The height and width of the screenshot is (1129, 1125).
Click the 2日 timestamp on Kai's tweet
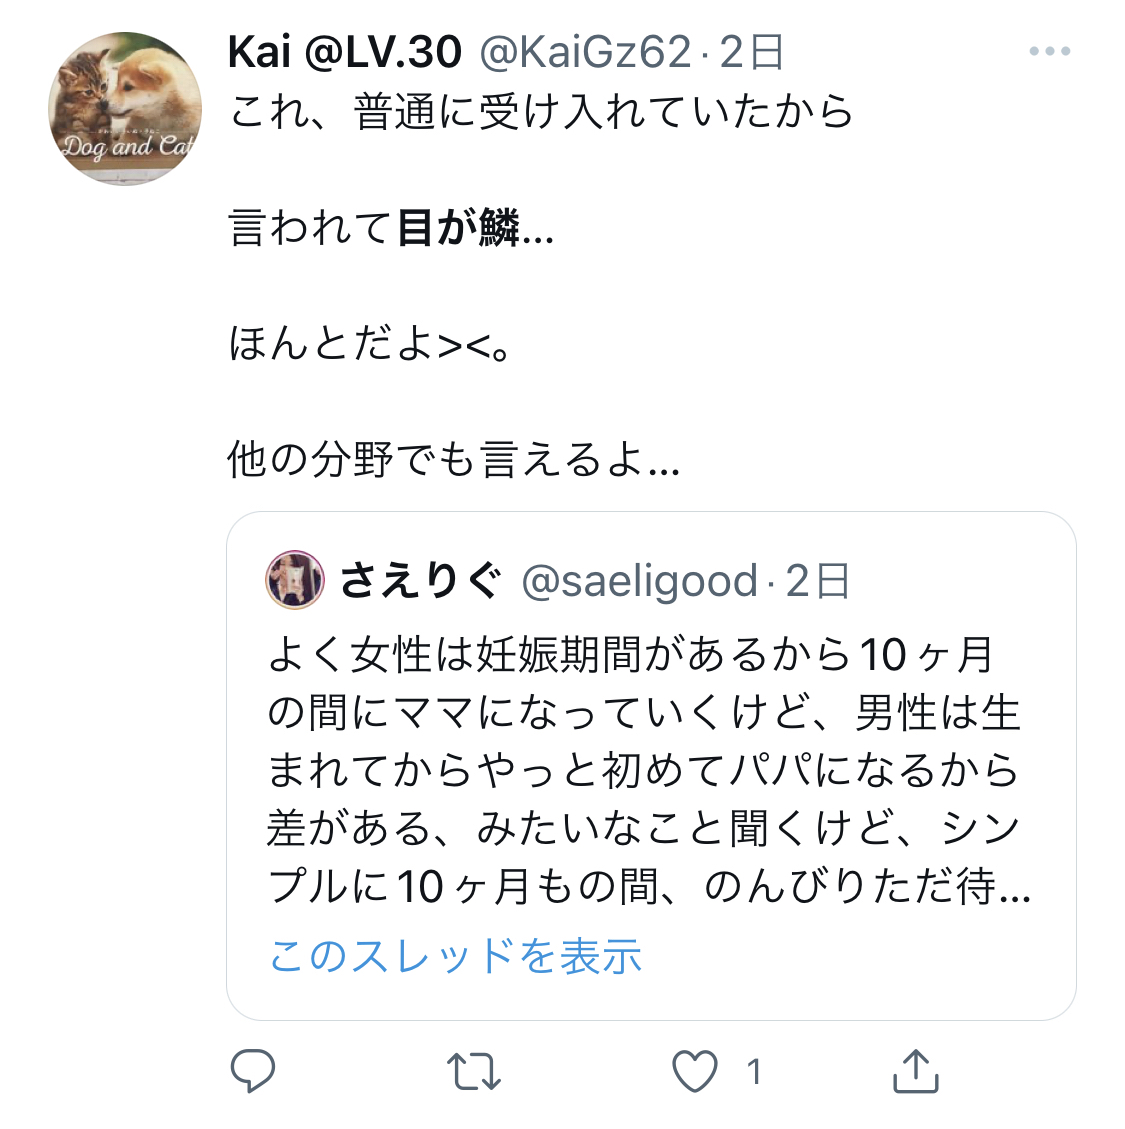[751, 52]
